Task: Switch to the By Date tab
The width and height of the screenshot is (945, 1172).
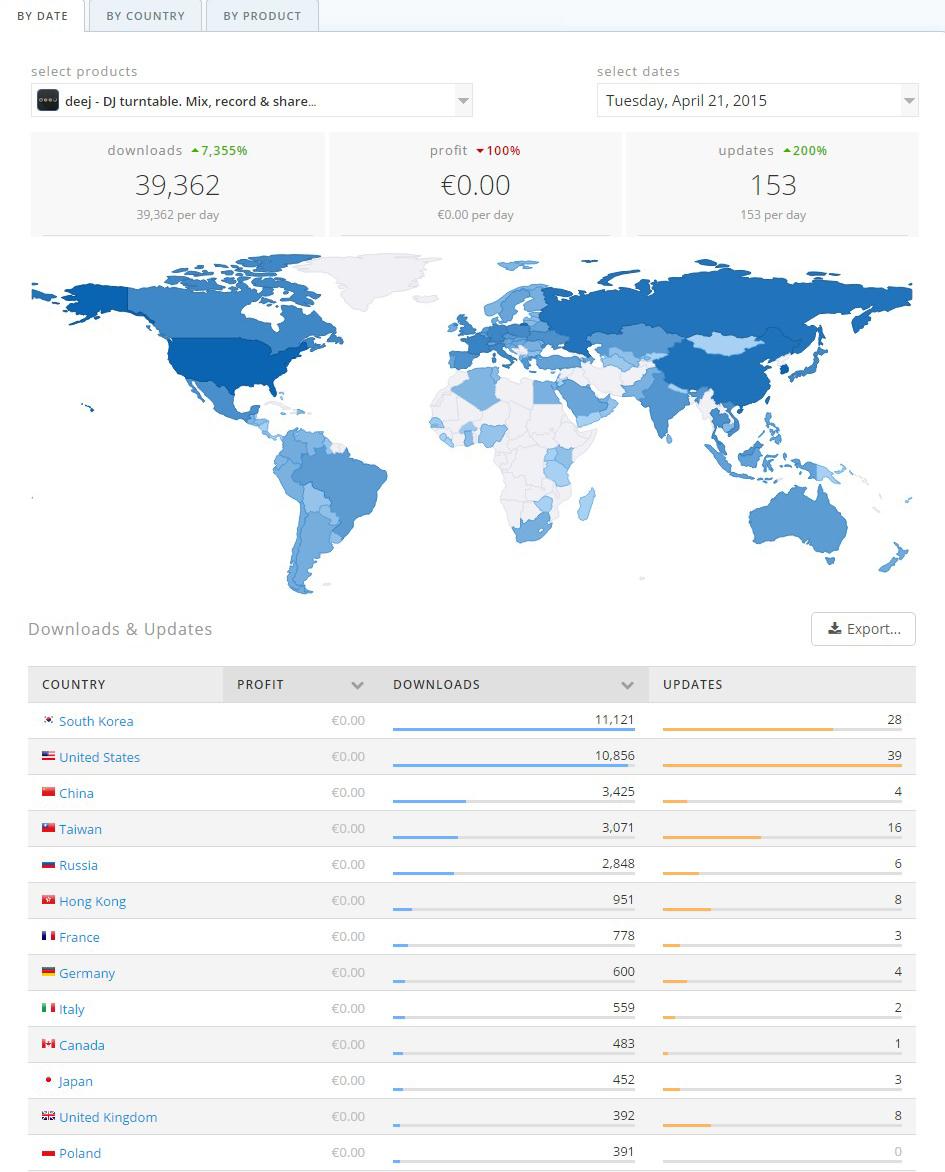Action: 43,16
